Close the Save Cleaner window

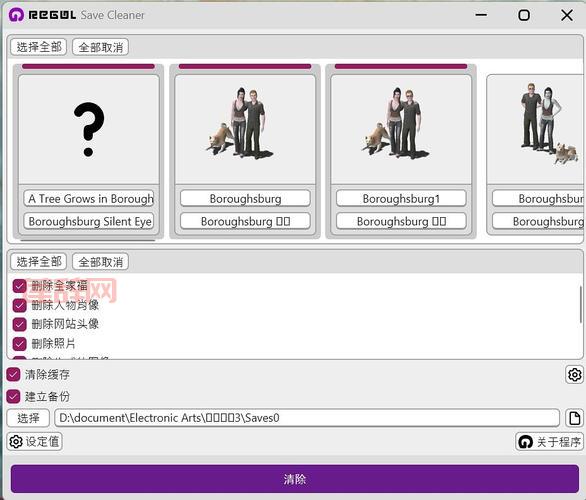(x=567, y=15)
